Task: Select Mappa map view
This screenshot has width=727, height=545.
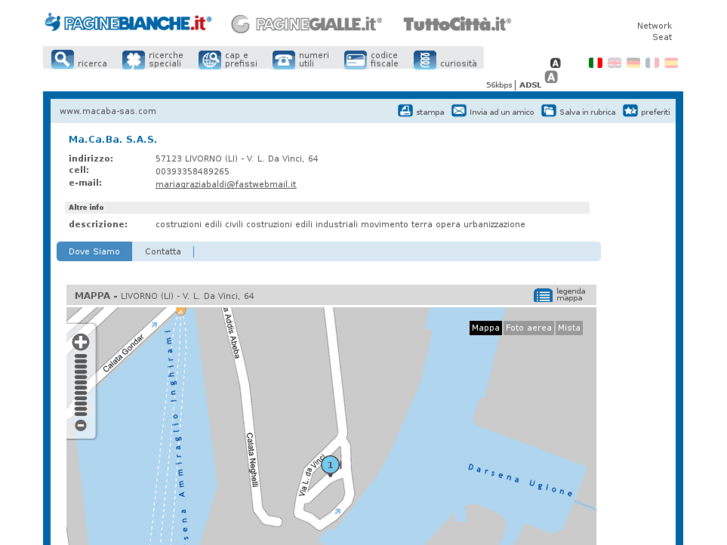Action: 485,328
